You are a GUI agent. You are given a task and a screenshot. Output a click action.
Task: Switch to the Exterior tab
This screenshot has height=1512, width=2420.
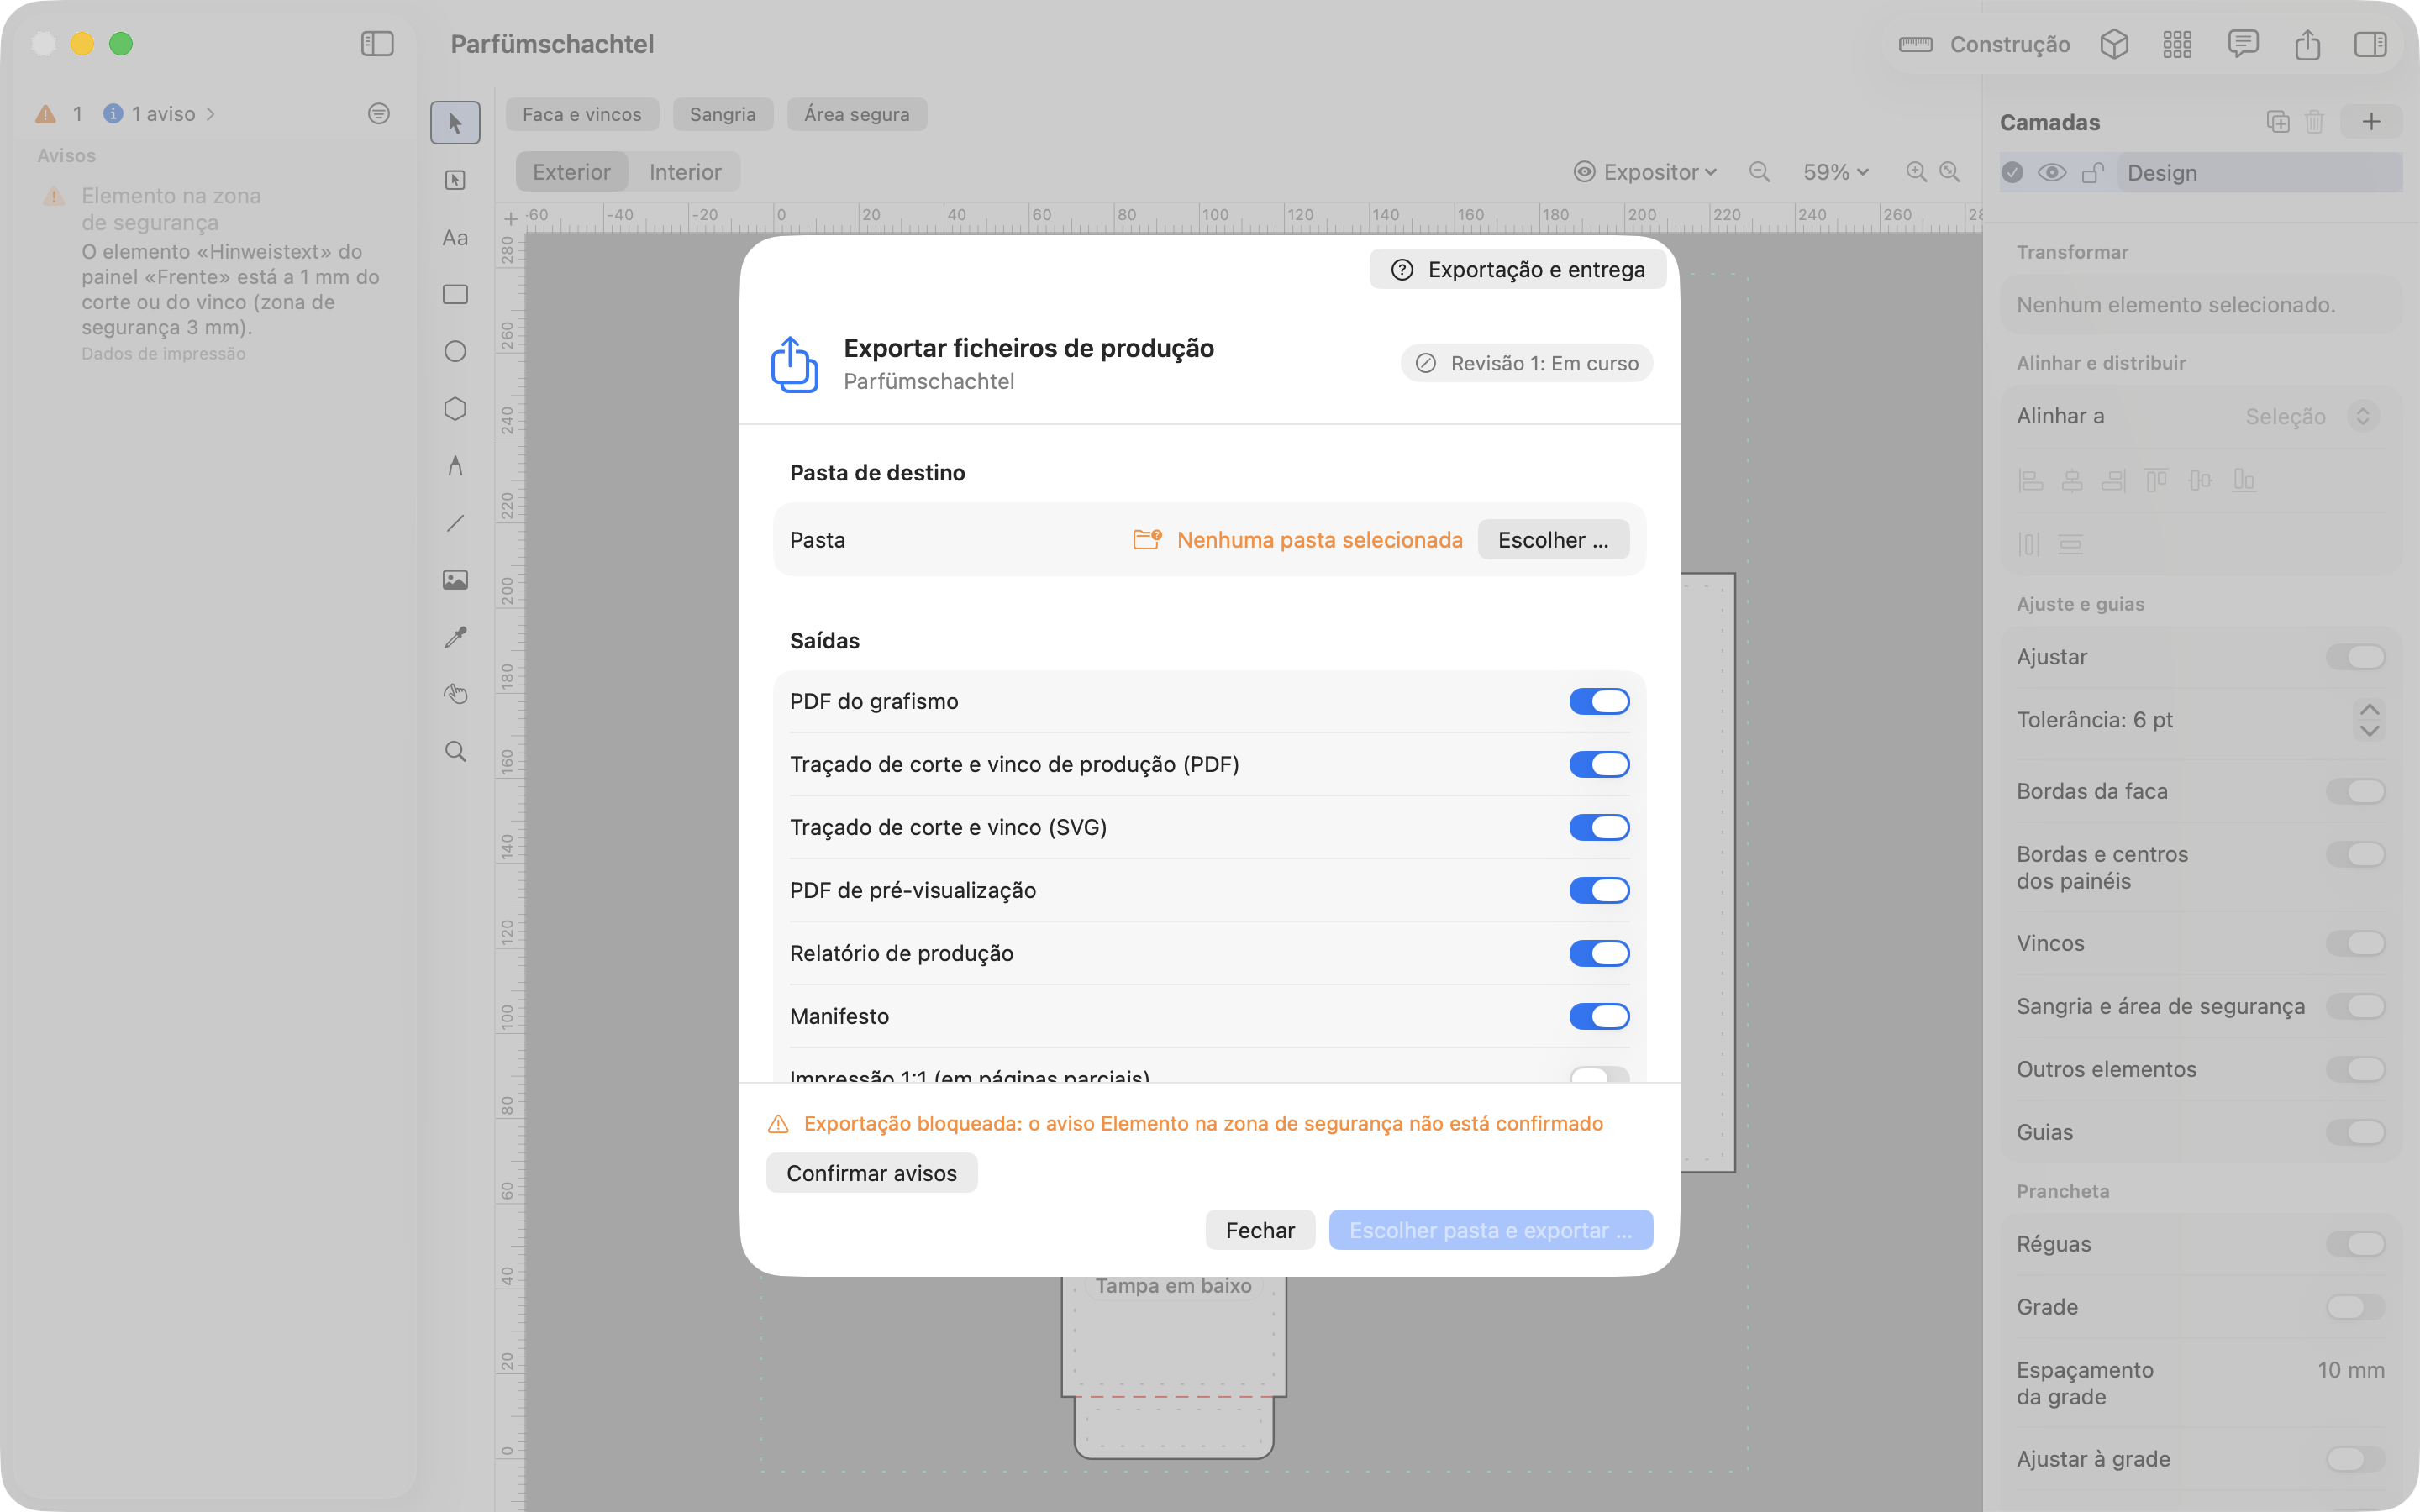click(571, 172)
